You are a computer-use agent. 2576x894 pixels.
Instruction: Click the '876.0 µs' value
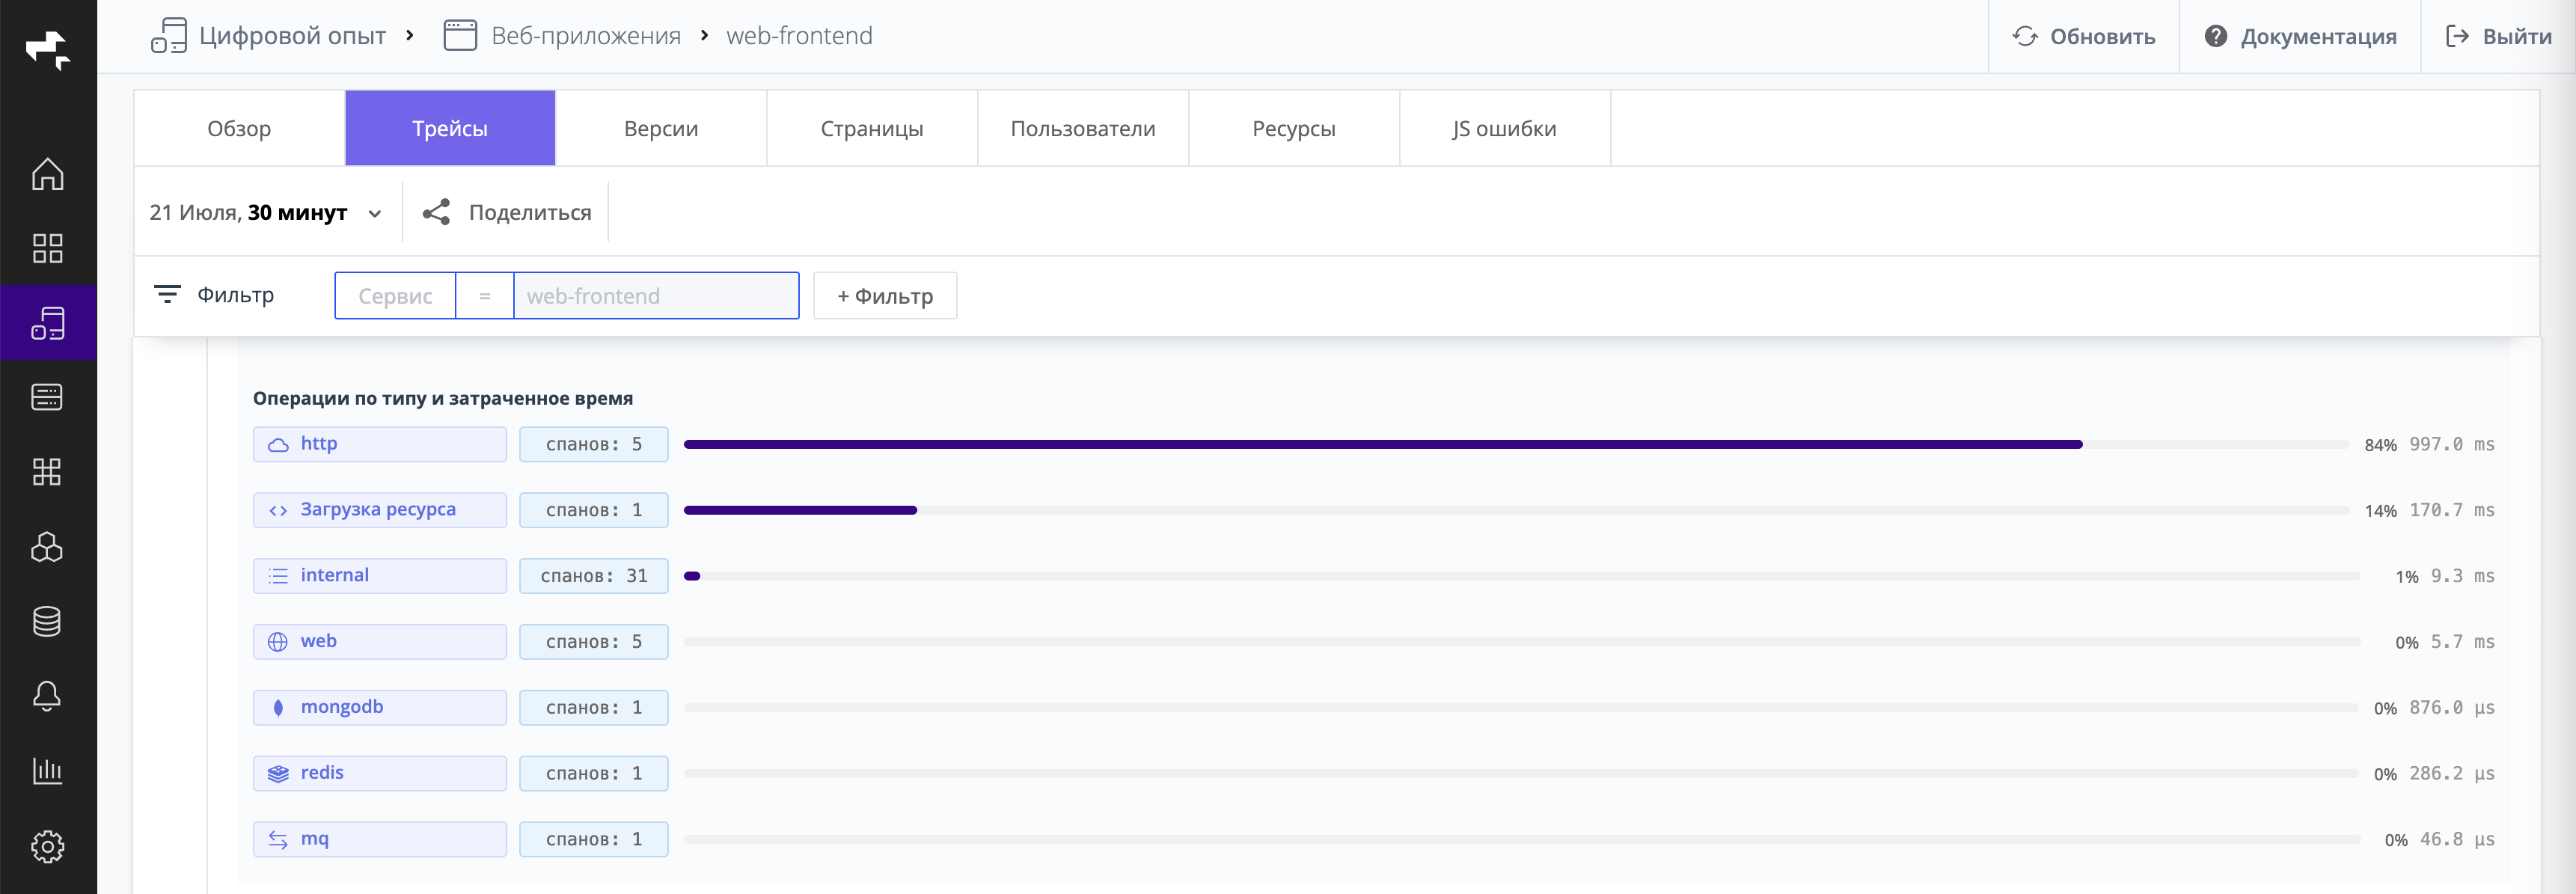point(2451,708)
